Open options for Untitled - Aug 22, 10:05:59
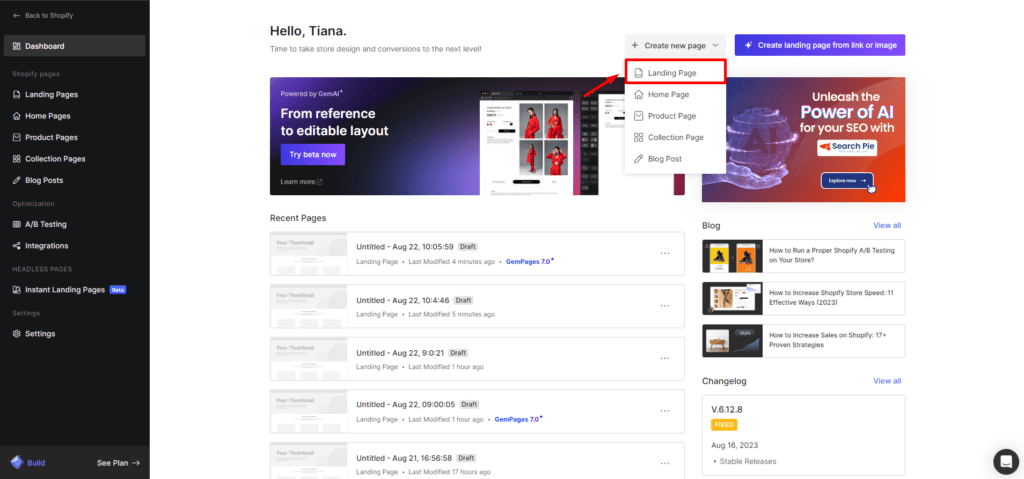The image size is (1024, 479). 665,253
